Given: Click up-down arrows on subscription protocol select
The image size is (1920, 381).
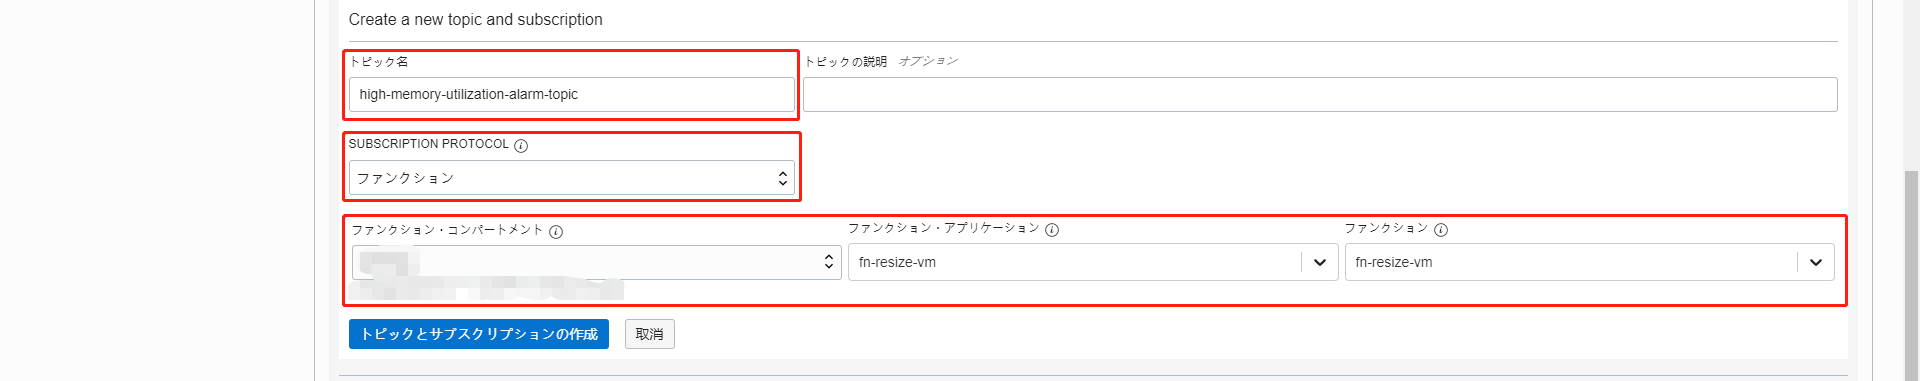Looking at the screenshot, I should (x=782, y=178).
